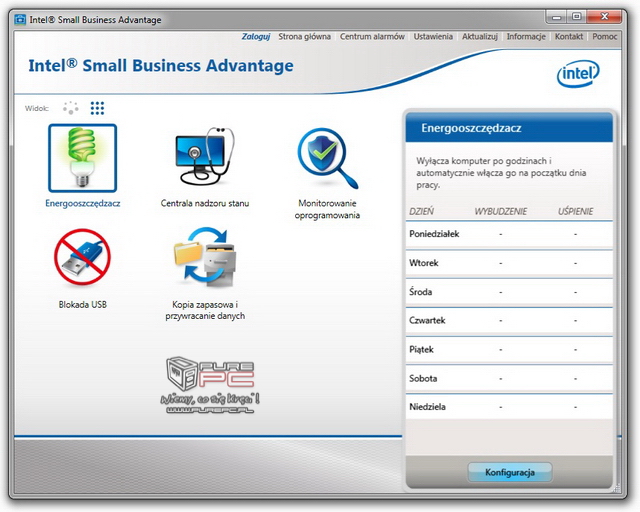
Task: Click the Zaloguj login link
Action: (x=256, y=37)
